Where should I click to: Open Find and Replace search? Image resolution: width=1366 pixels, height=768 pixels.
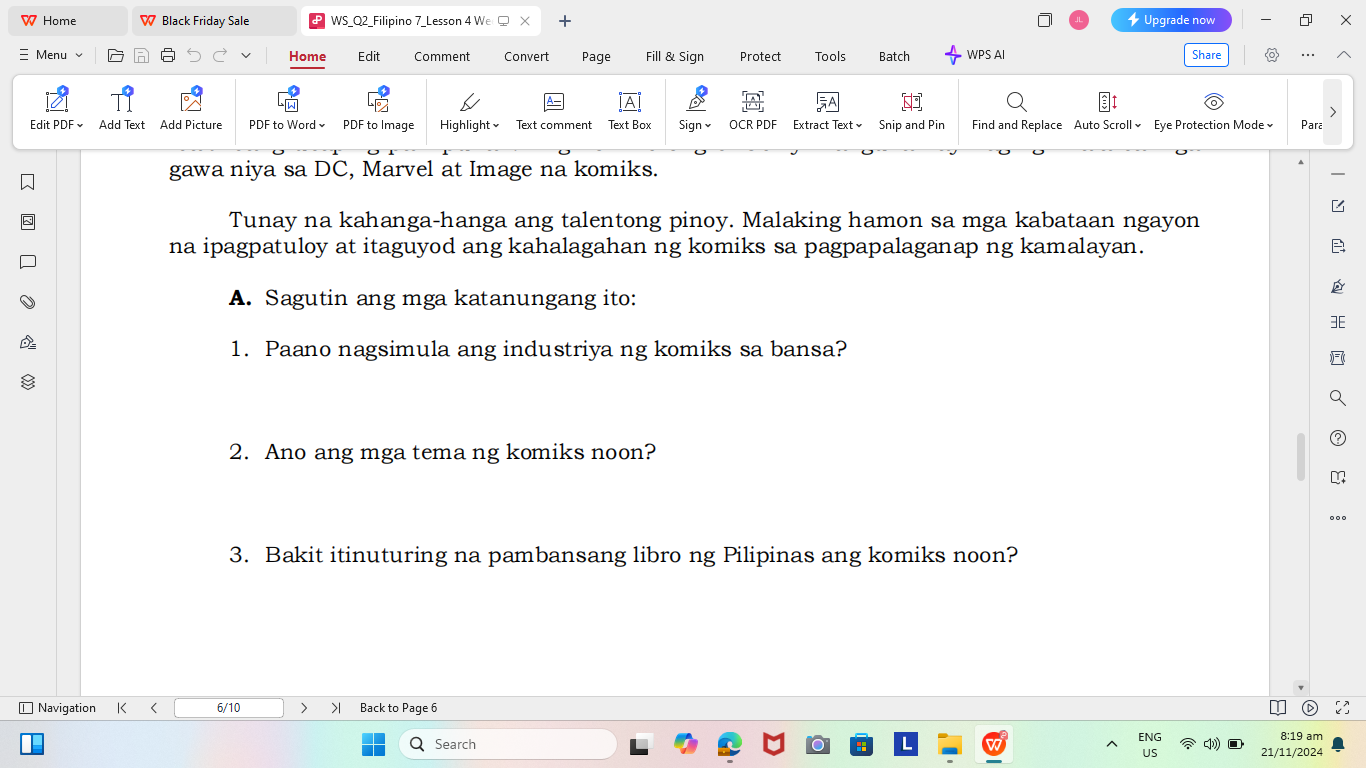click(1017, 110)
